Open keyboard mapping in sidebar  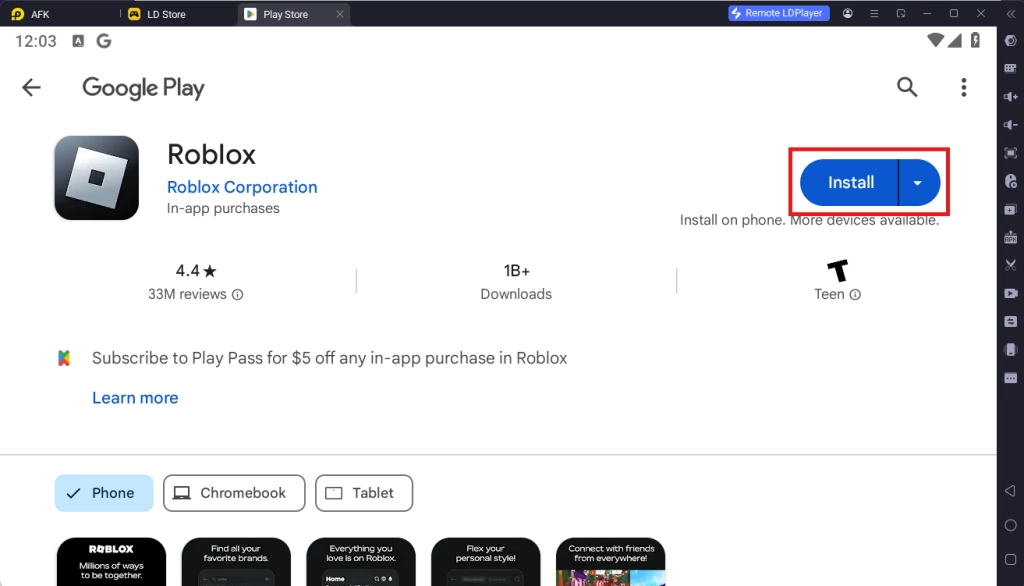point(1010,69)
